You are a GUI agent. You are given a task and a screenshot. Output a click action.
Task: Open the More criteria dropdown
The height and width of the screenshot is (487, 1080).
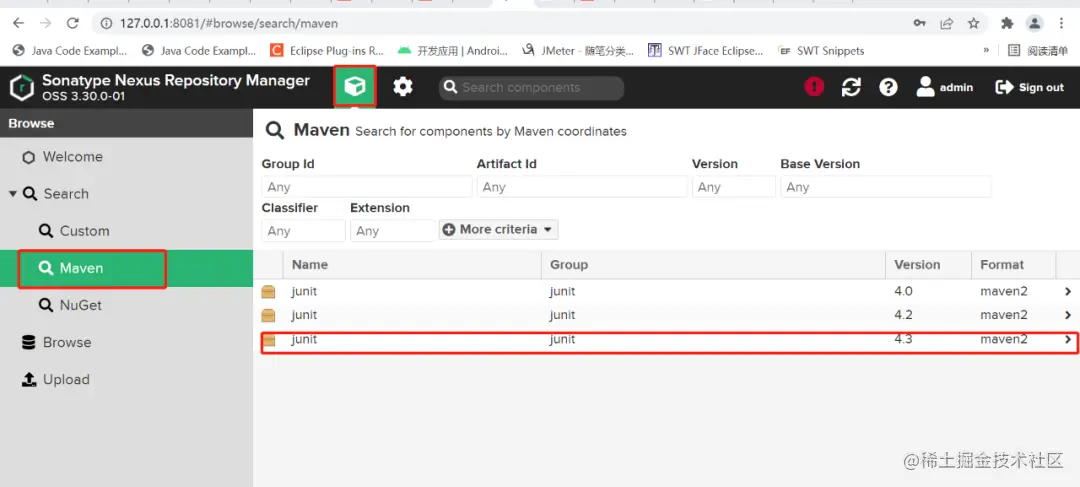pyautogui.click(x=499, y=229)
